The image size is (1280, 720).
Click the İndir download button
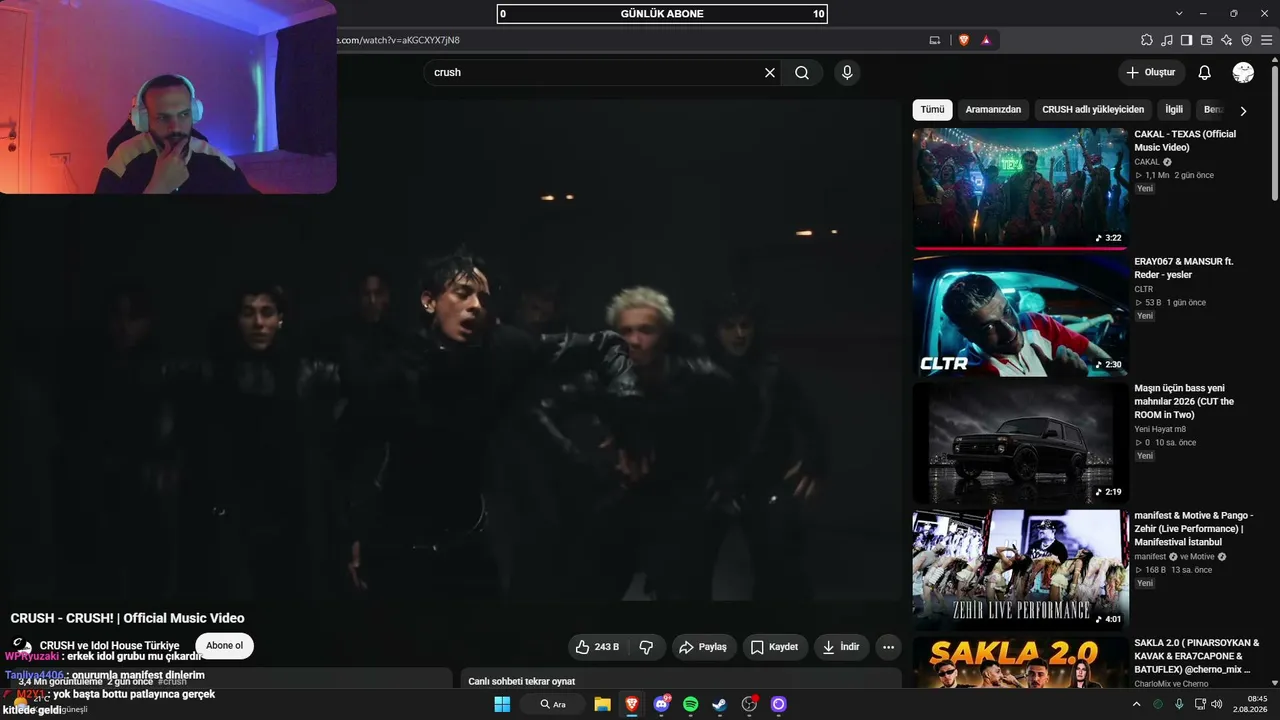tap(841, 647)
